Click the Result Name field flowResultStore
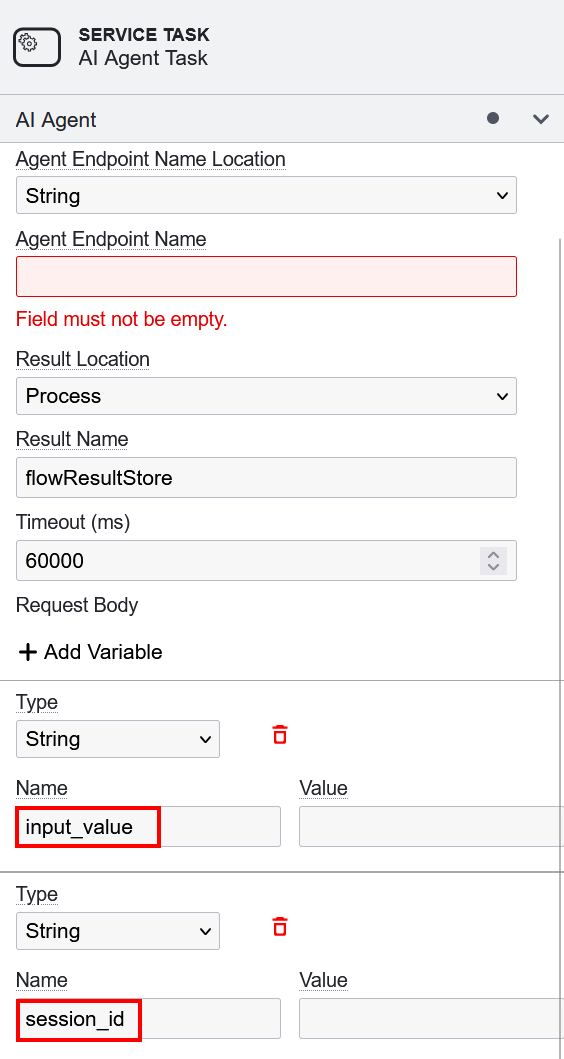Image resolution: width=564 pixels, height=1059 pixels. pyautogui.click(x=266, y=477)
